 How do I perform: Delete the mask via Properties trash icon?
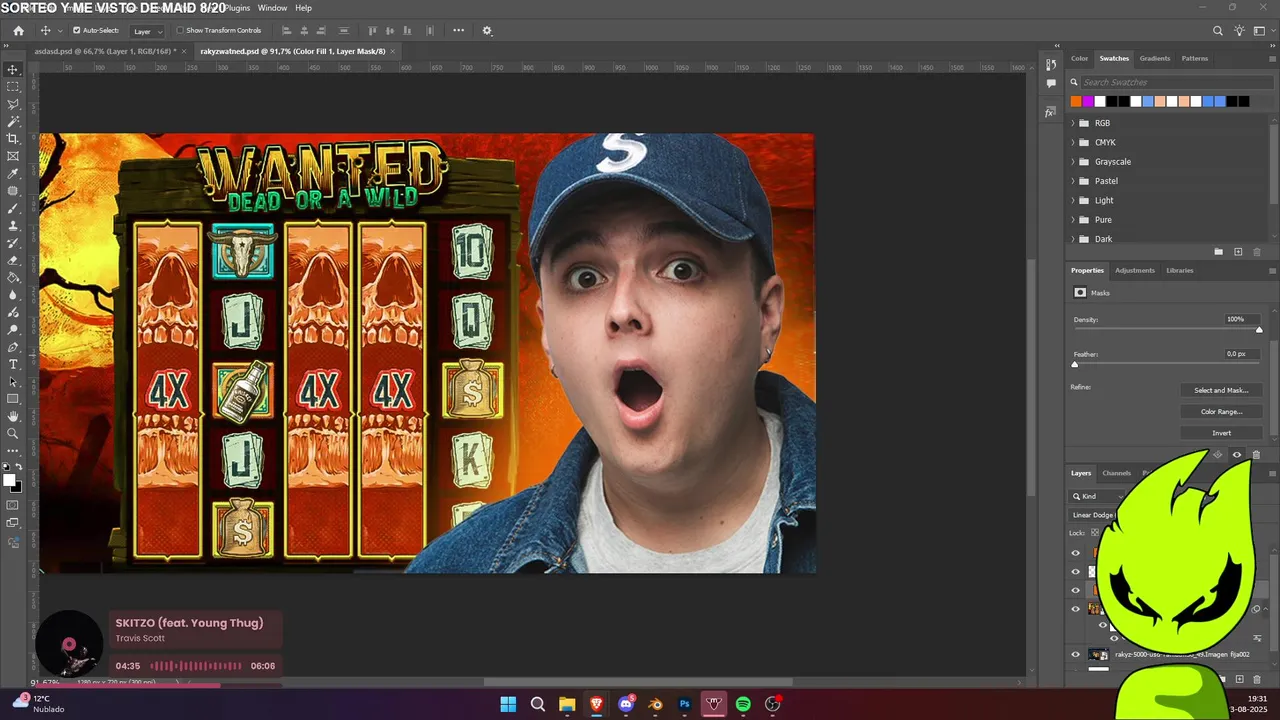tap(1257, 455)
